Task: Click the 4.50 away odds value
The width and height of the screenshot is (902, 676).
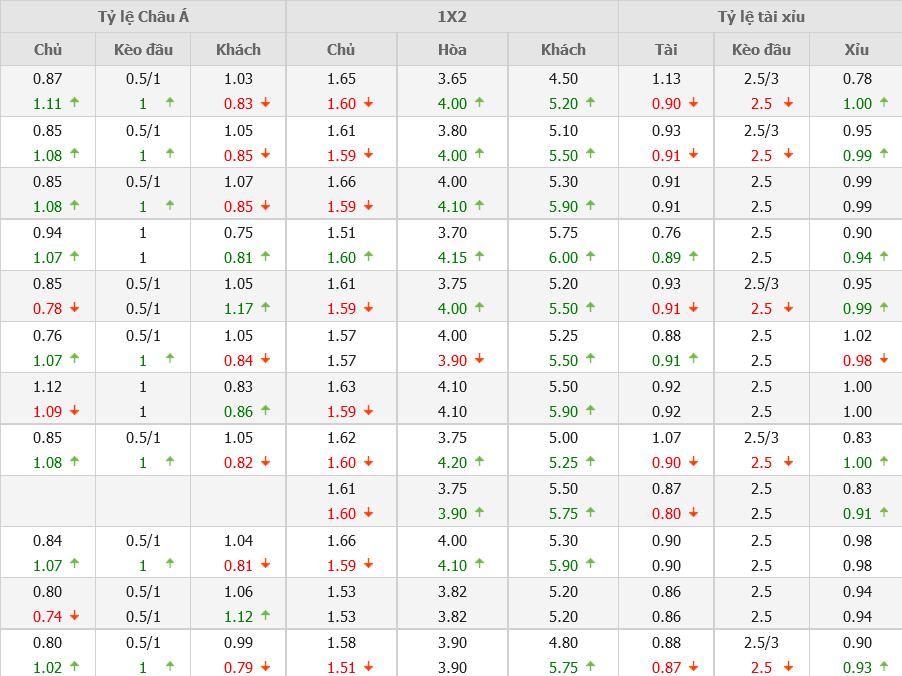Action: pos(563,79)
